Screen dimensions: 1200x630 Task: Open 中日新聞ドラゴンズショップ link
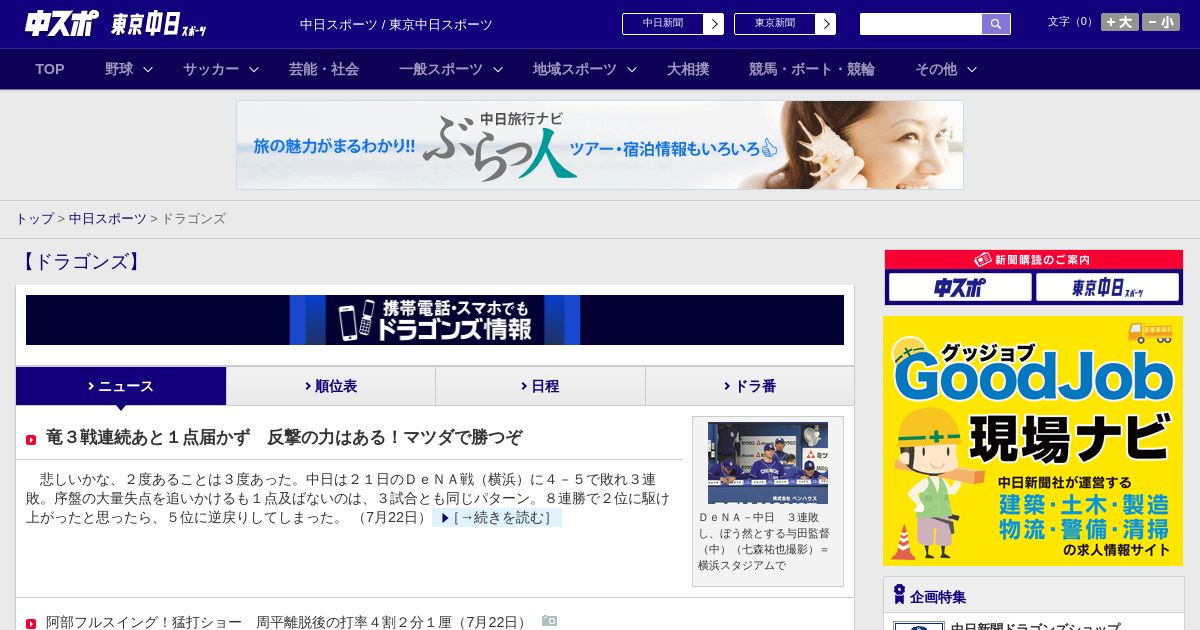1035,627
